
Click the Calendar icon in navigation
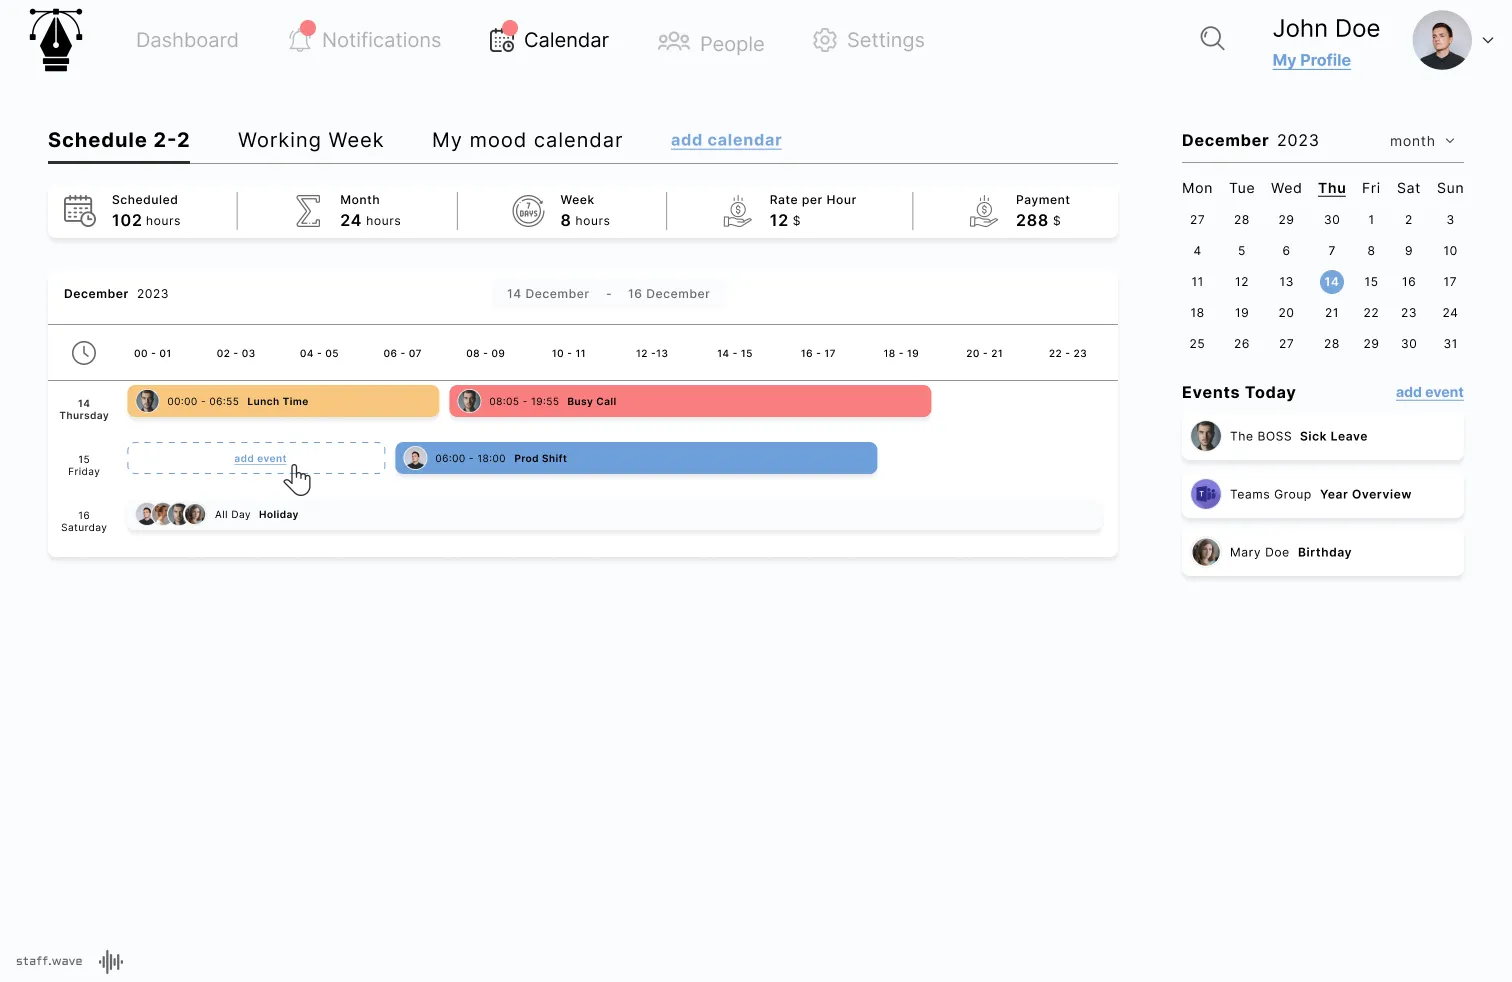(502, 40)
